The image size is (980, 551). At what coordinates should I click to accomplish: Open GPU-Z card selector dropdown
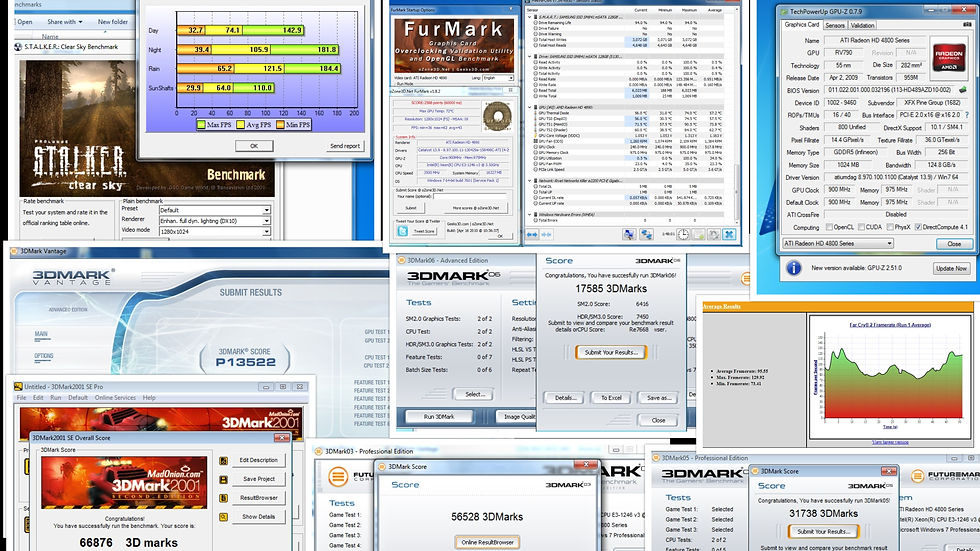tap(838, 244)
